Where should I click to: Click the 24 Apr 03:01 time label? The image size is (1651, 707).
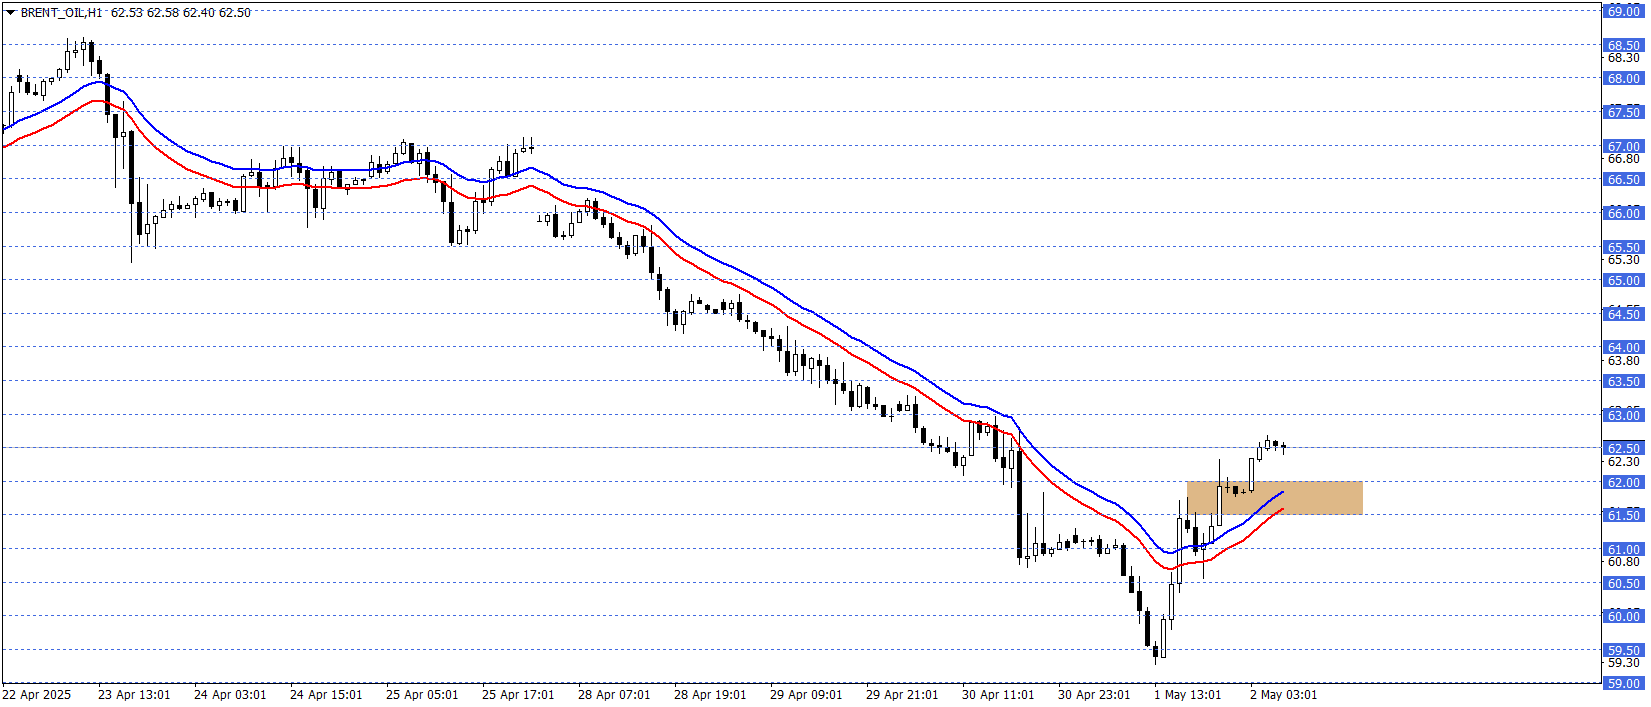pos(230,694)
